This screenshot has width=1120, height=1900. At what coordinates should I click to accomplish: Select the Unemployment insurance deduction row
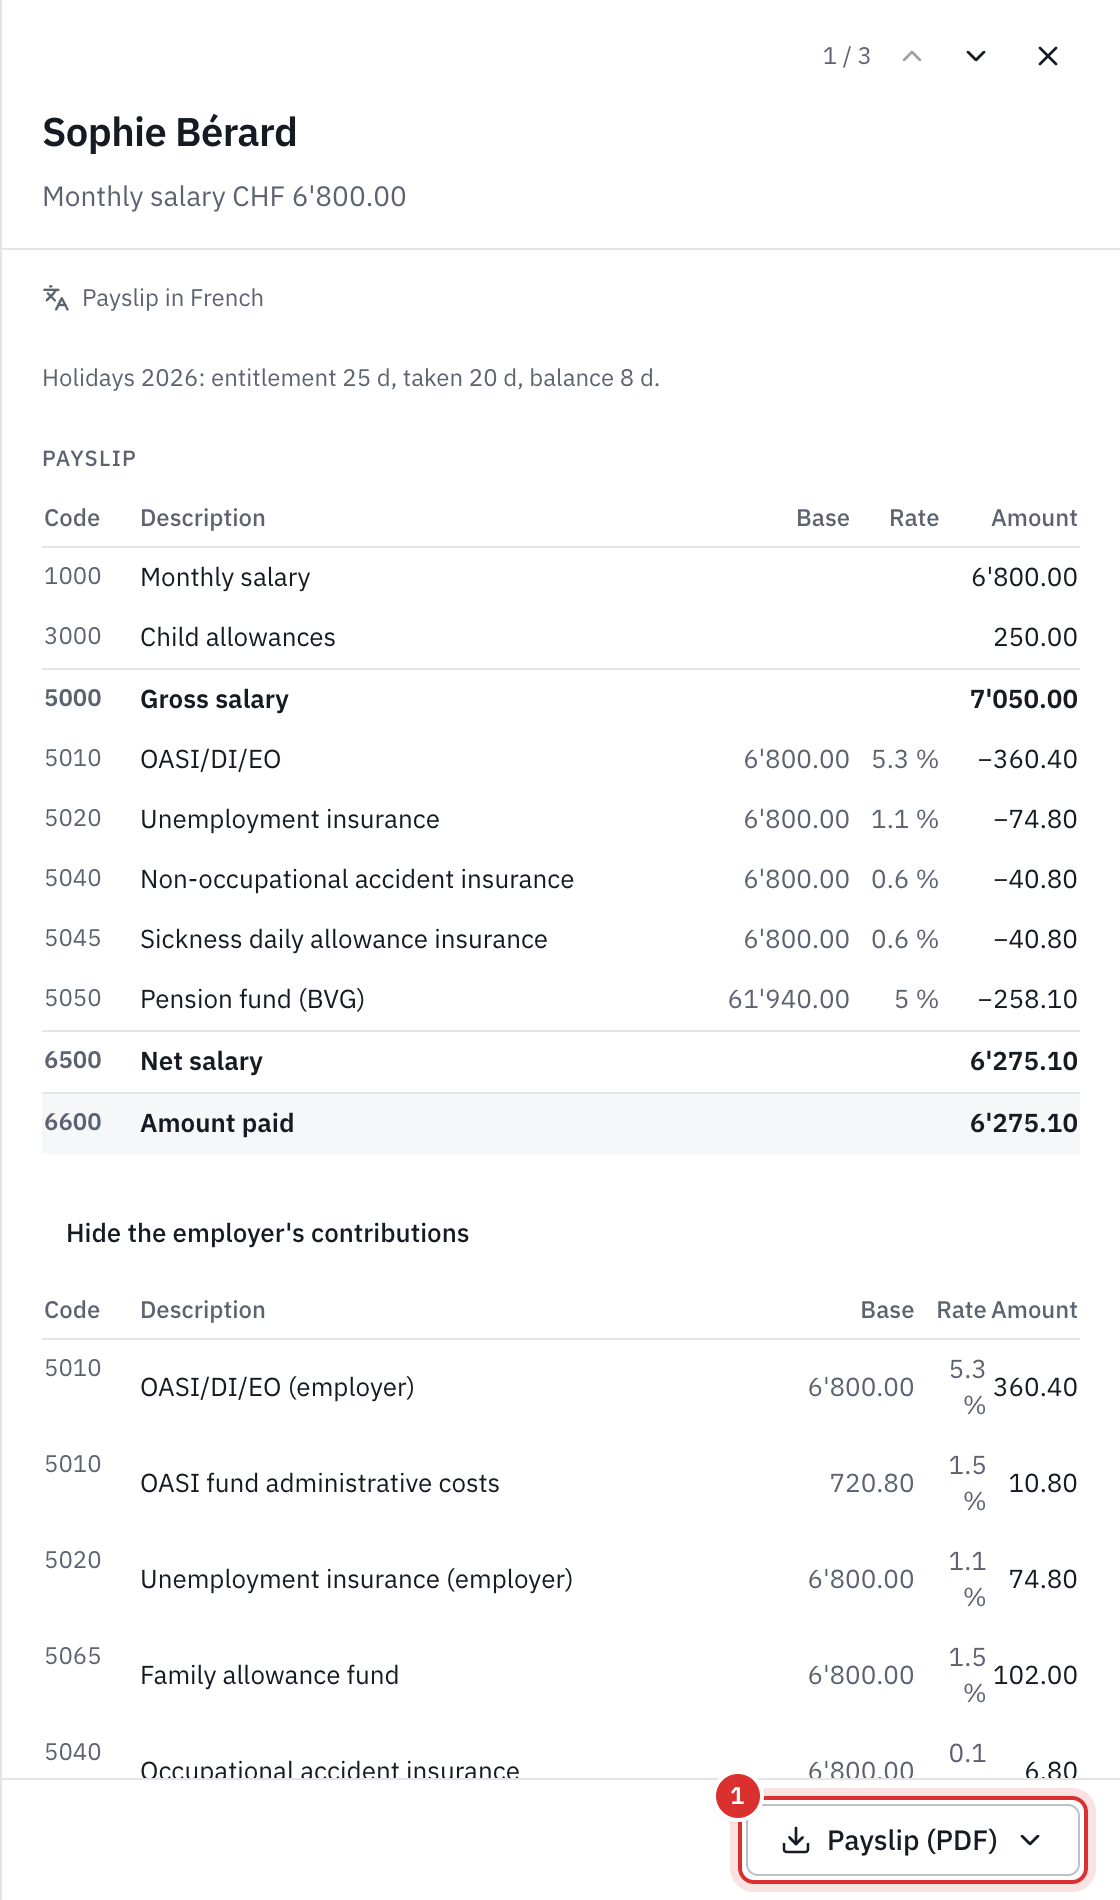pyautogui.click(x=561, y=819)
